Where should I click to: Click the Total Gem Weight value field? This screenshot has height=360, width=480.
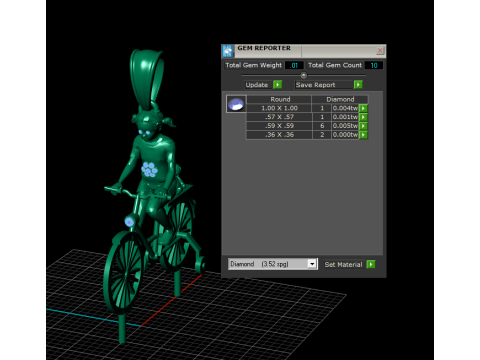coord(294,65)
